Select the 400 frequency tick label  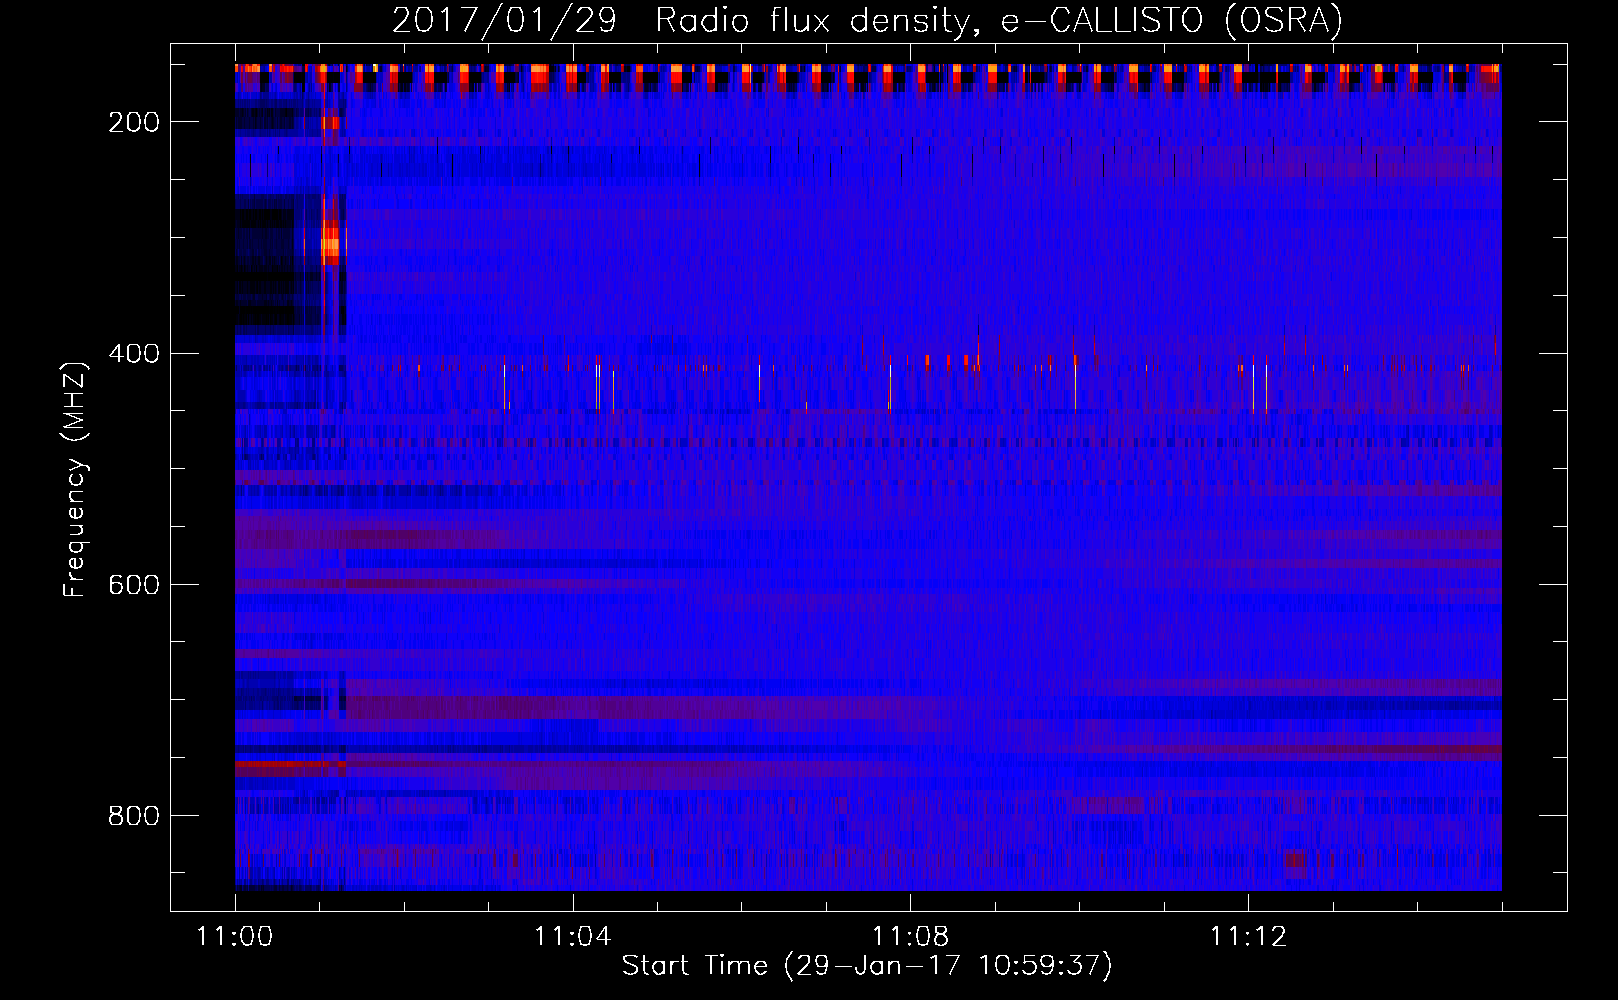click(x=134, y=354)
